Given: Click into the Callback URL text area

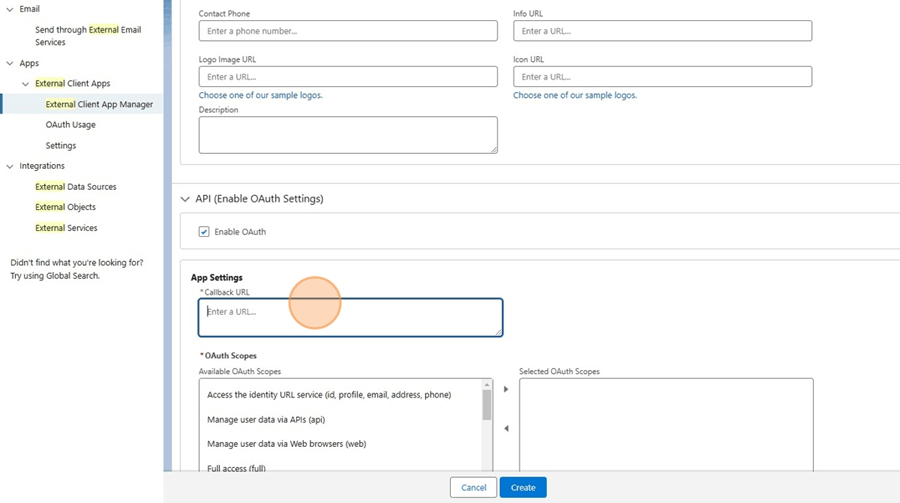Looking at the screenshot, I should (x=350, y=318).
